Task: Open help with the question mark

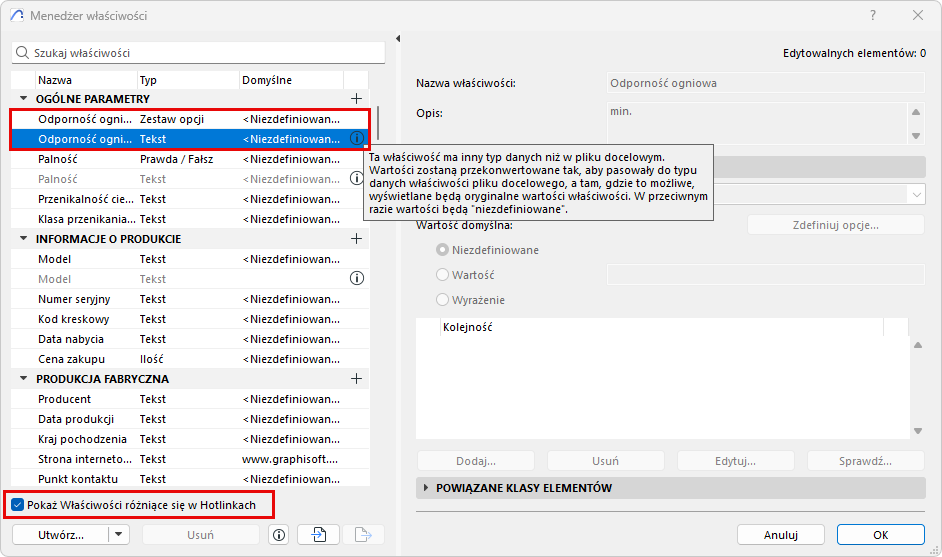Action: (x=873, y=16)
